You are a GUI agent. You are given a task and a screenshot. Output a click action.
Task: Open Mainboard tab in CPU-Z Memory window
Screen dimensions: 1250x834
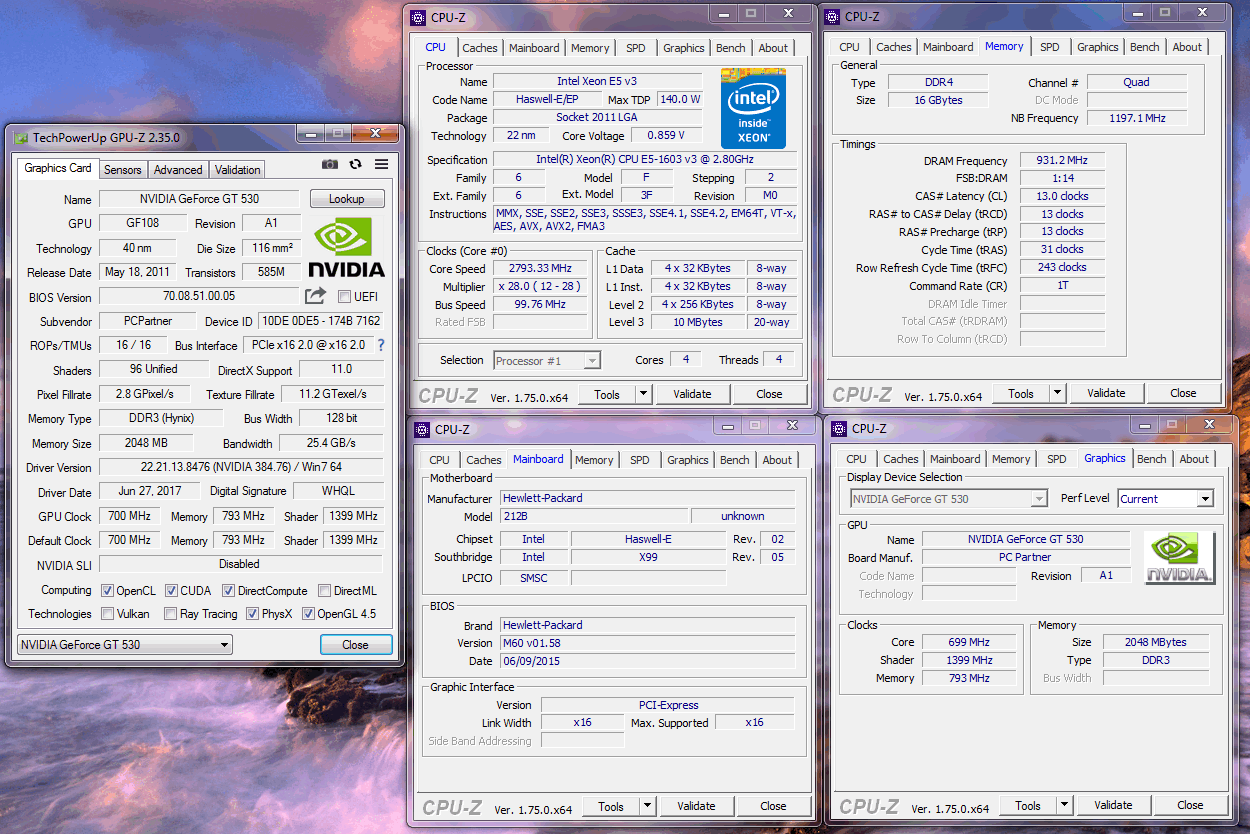coord(948,47)
